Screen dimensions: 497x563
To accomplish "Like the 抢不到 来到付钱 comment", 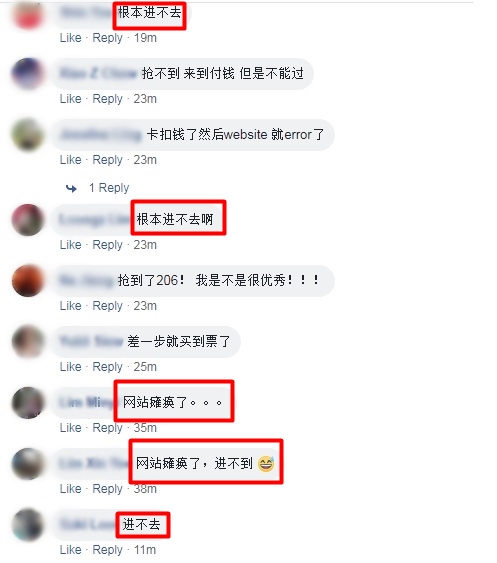I will click(71, 99).
